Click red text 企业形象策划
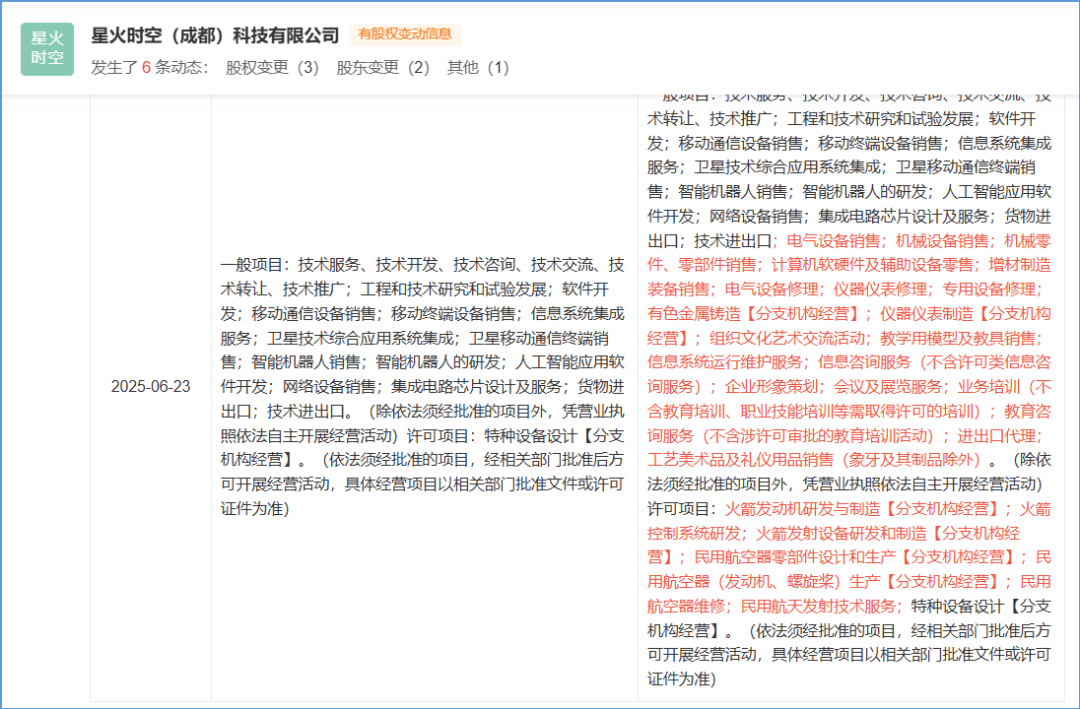1080x709 pixels. coord(773,387)
